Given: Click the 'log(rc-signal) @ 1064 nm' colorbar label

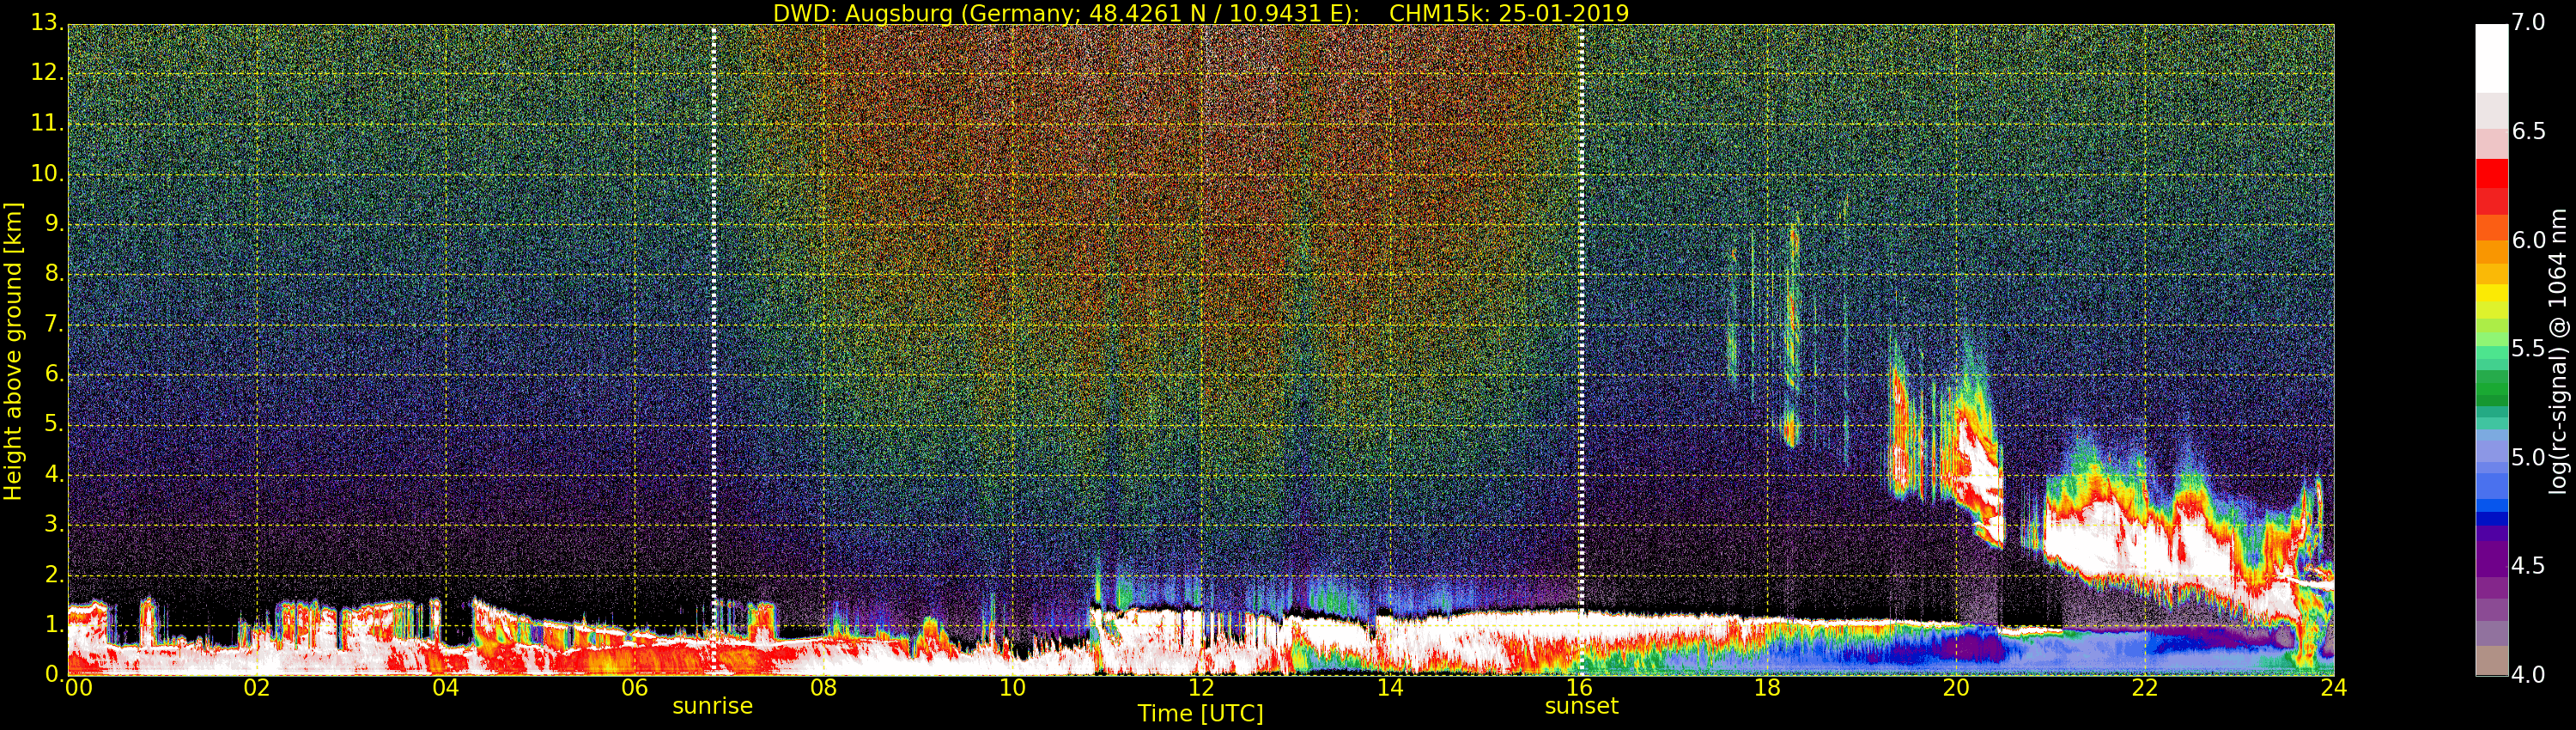Looking at the screenshot, I should click(2558, 351).
